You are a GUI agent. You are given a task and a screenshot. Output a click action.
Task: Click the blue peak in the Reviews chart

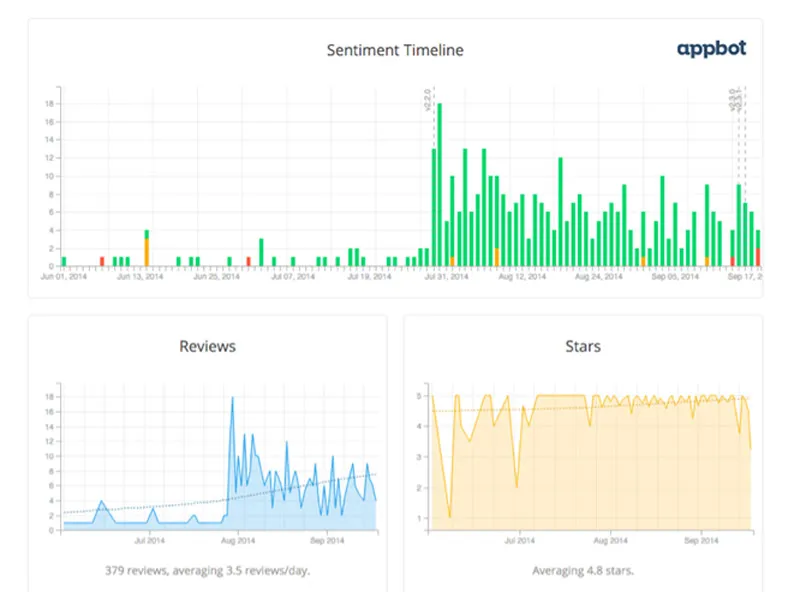click(x=233, y=398)
